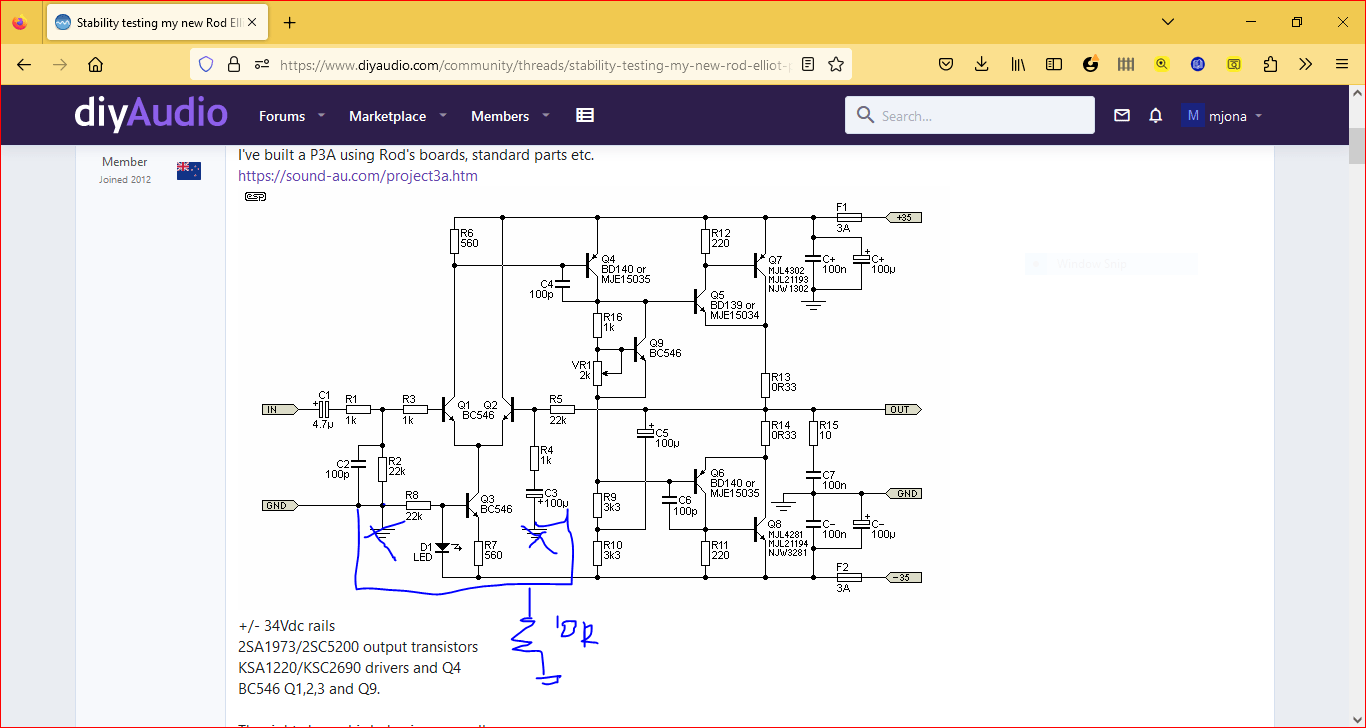Click the Firefox logo in the tab bar
Screen dimensions: 1366x728
20,22
